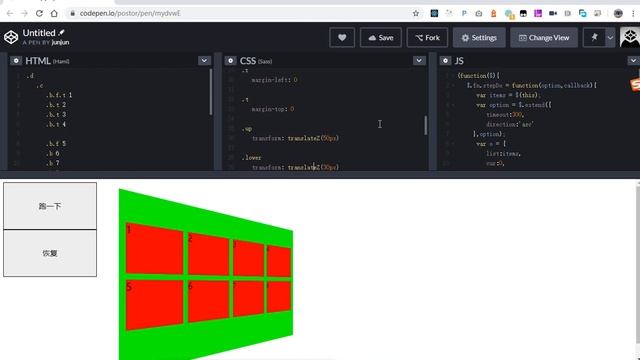Click 'var items = $(this)' line in JS editor

(x=508, y=95)
